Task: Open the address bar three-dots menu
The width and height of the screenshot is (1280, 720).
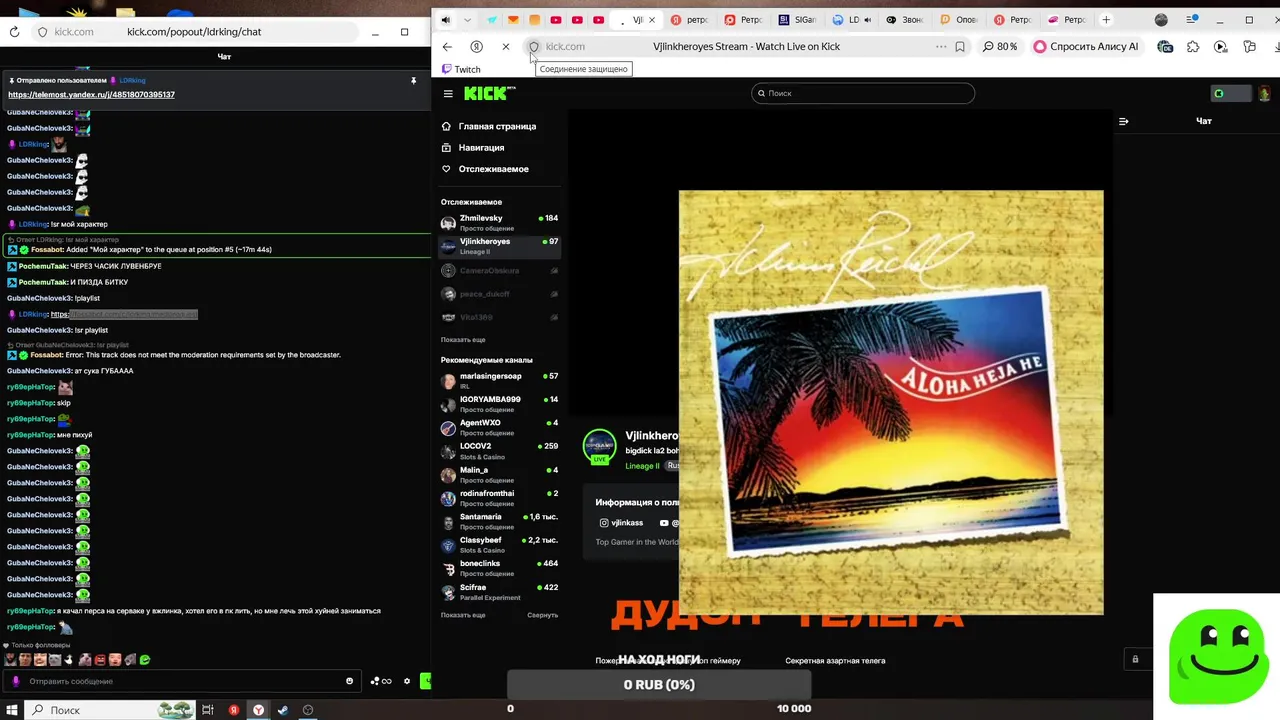Action: [941, 46]
